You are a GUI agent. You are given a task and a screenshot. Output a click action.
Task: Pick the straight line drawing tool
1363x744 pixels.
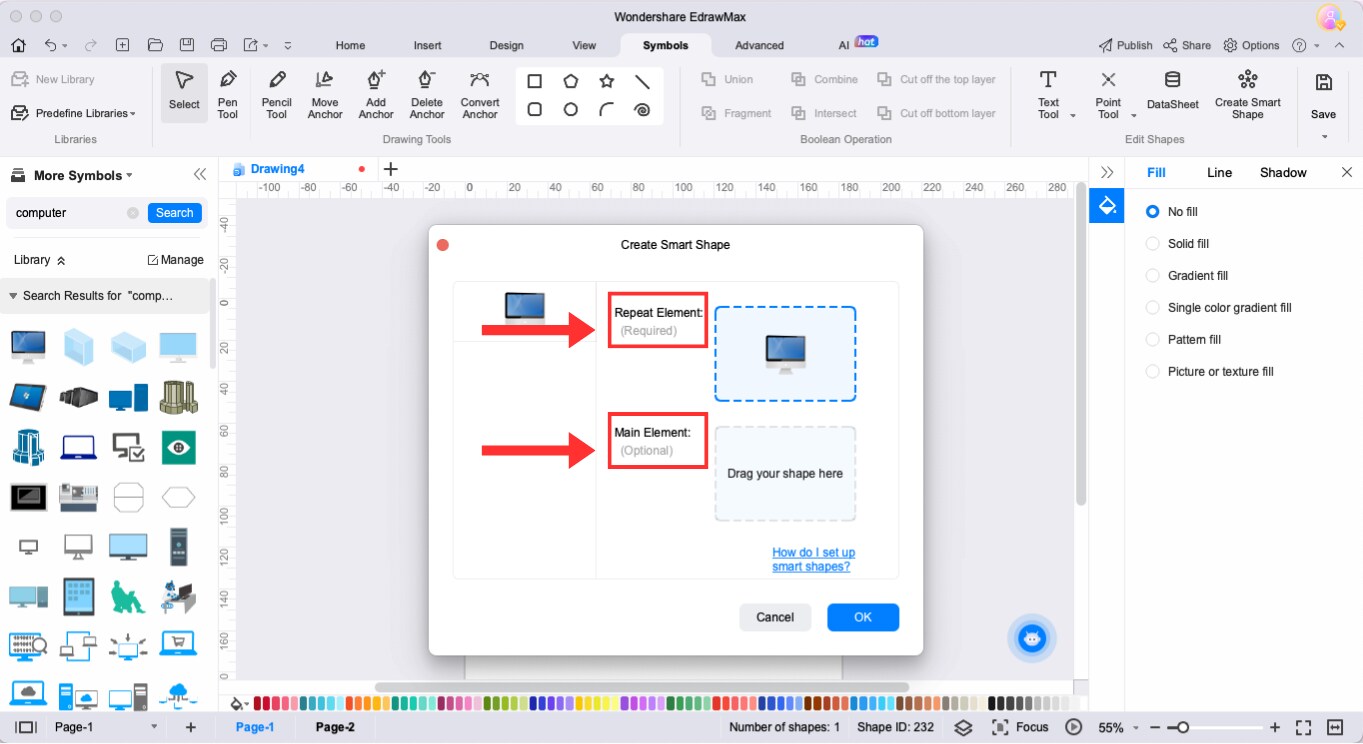point(643,81)
